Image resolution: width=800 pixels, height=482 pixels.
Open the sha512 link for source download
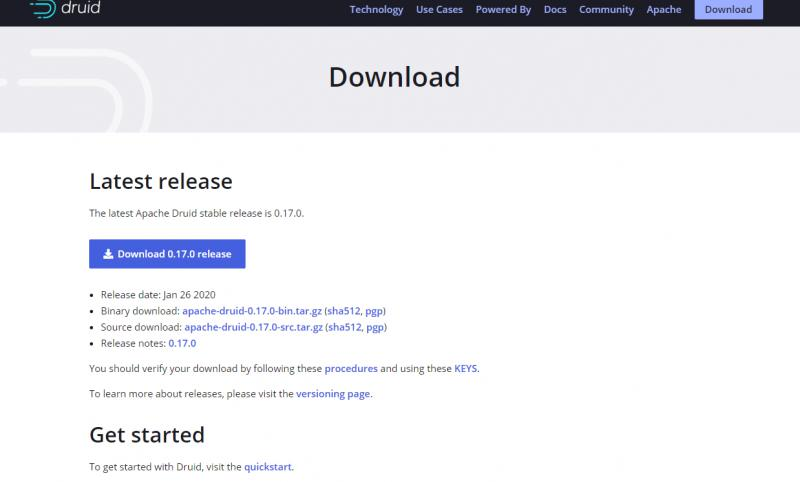point(345,327)
